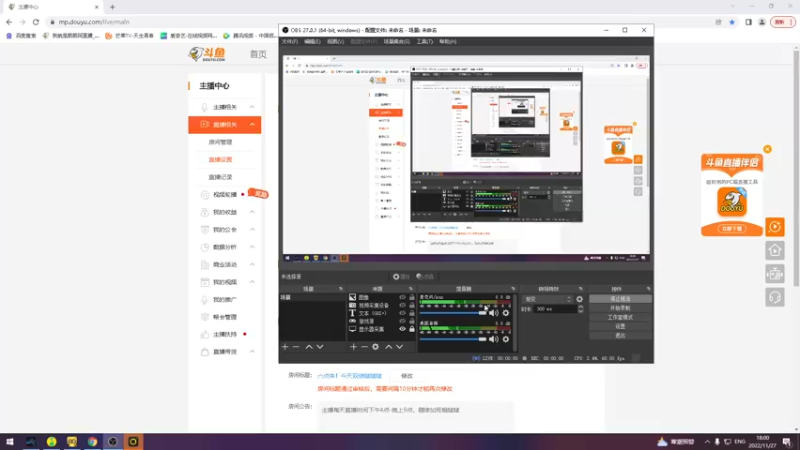The width and height of the screenshot is (800, 450).
Task: Click Exit button in OBS controls
Action: (x=620, y=336)
